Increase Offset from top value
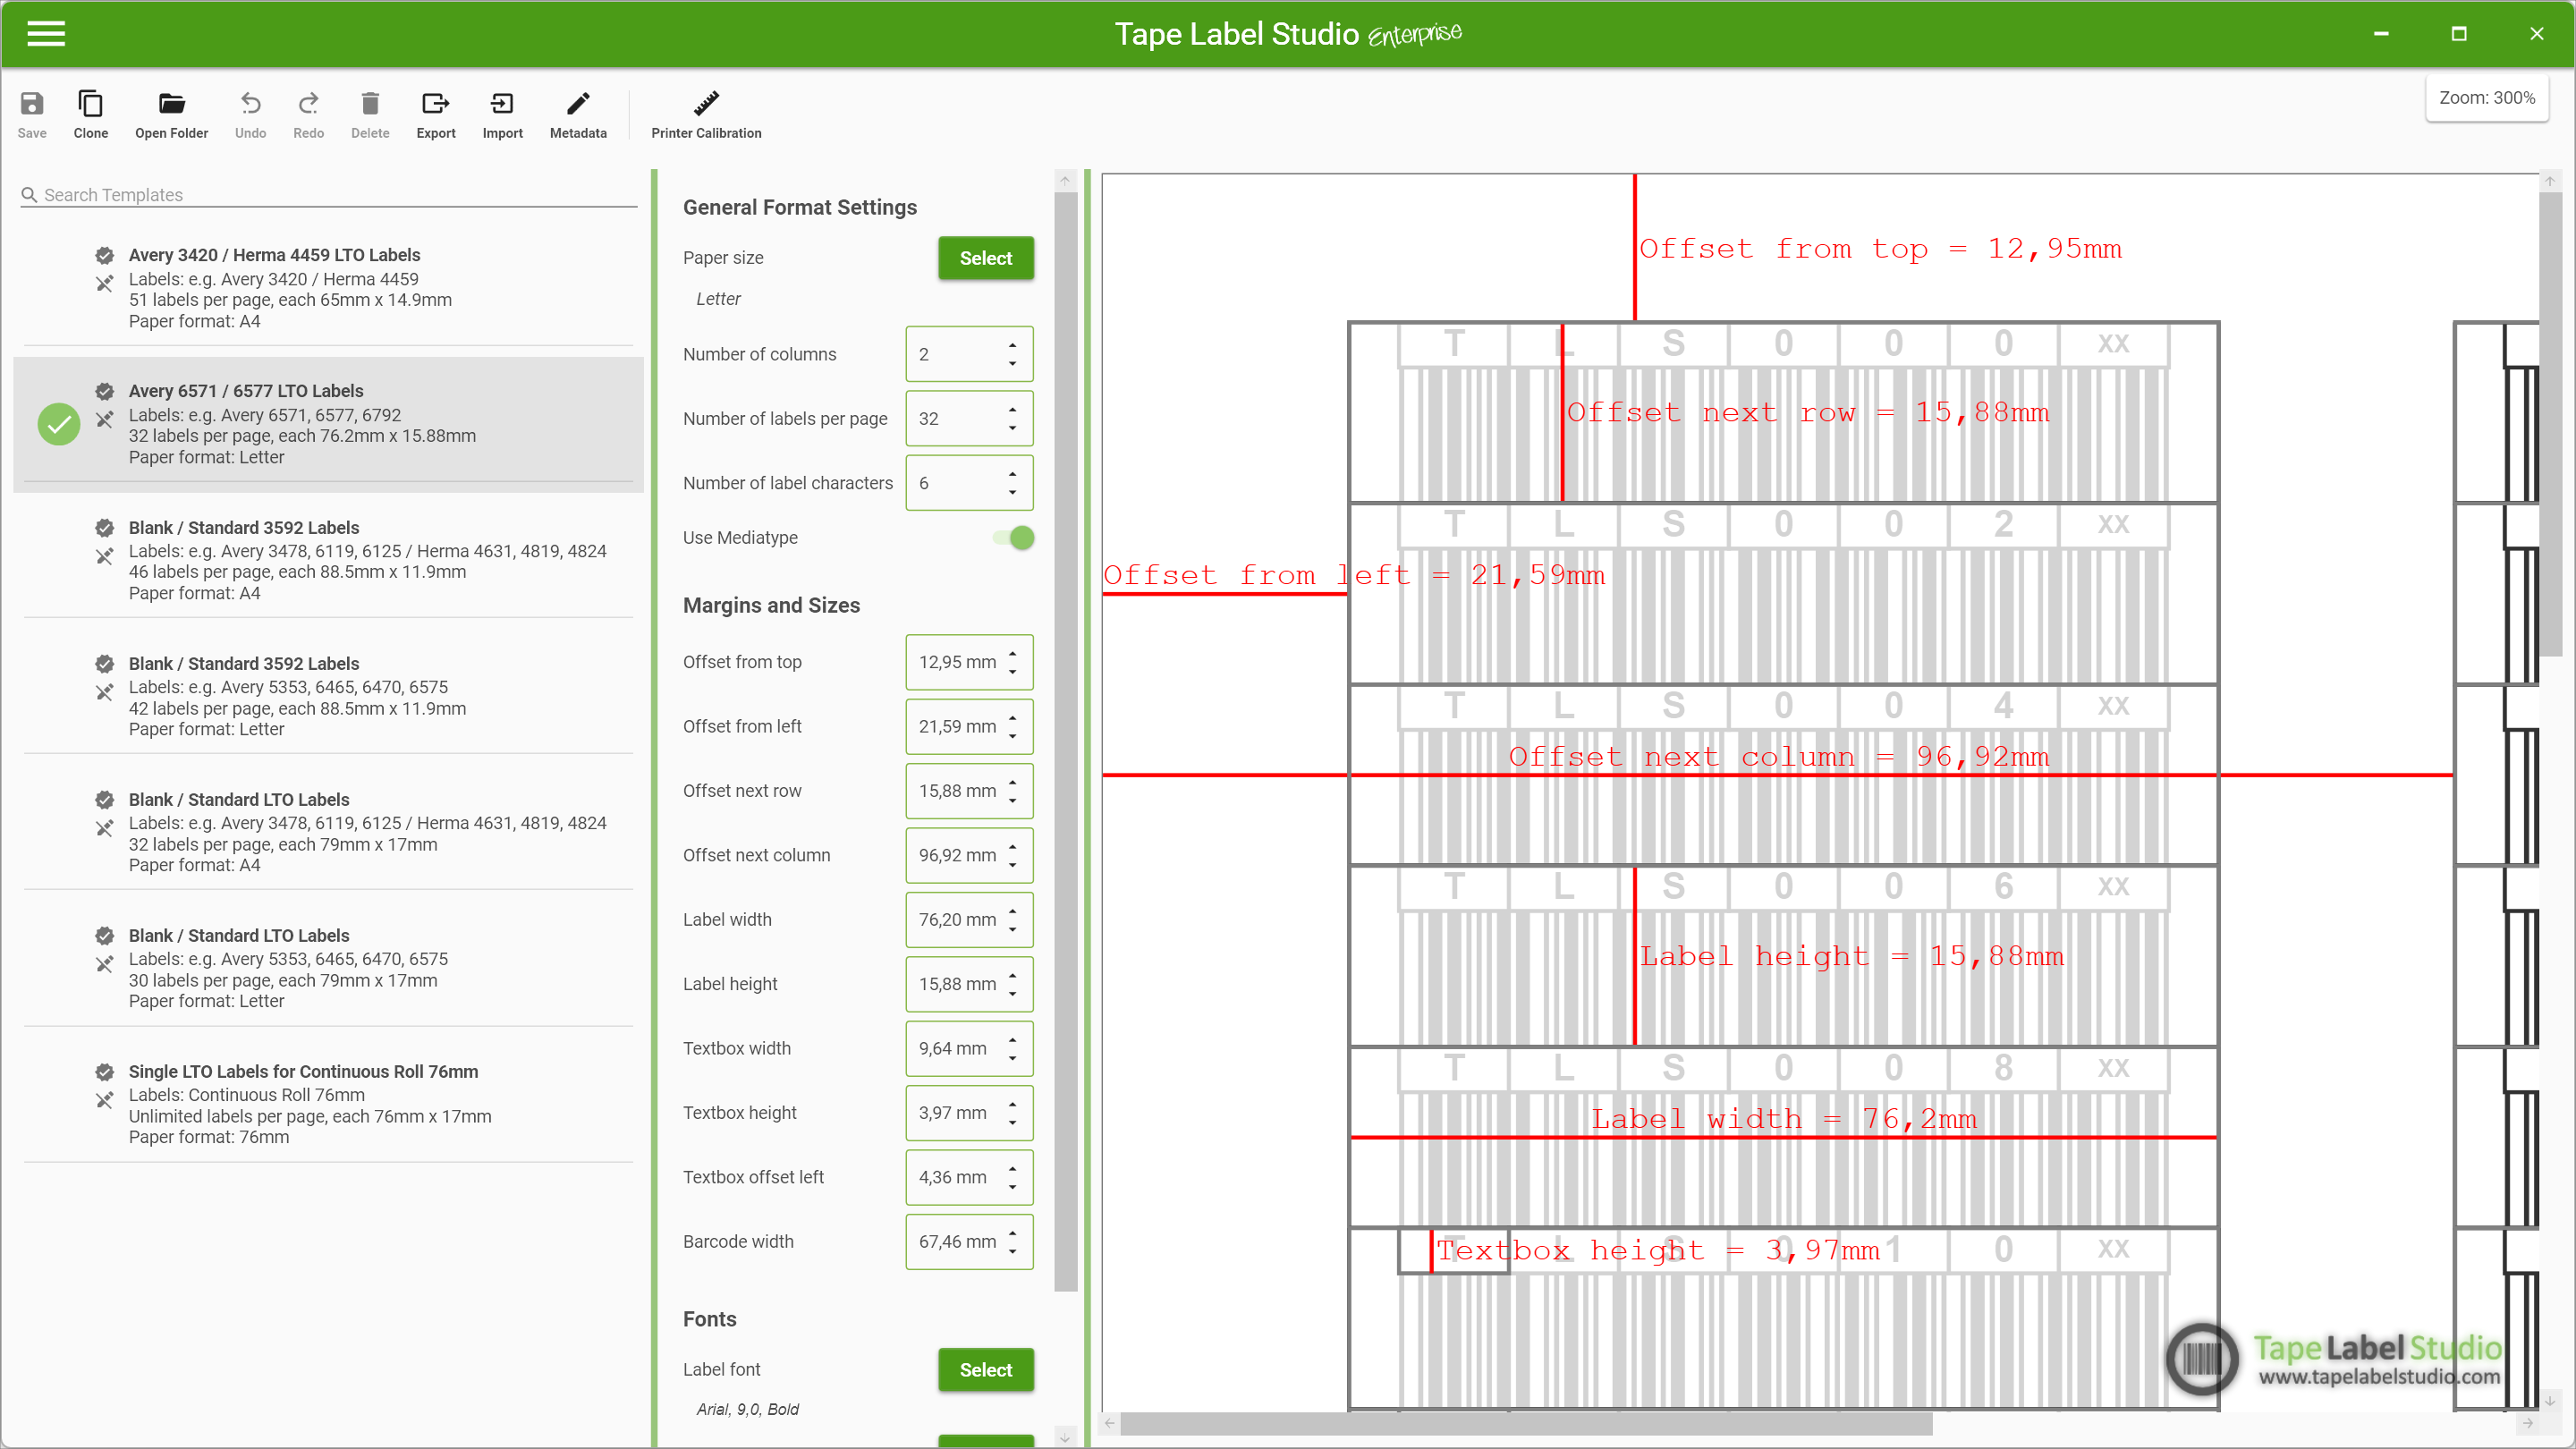Screen dimensions: 2576x1449 pos(1012,653)
